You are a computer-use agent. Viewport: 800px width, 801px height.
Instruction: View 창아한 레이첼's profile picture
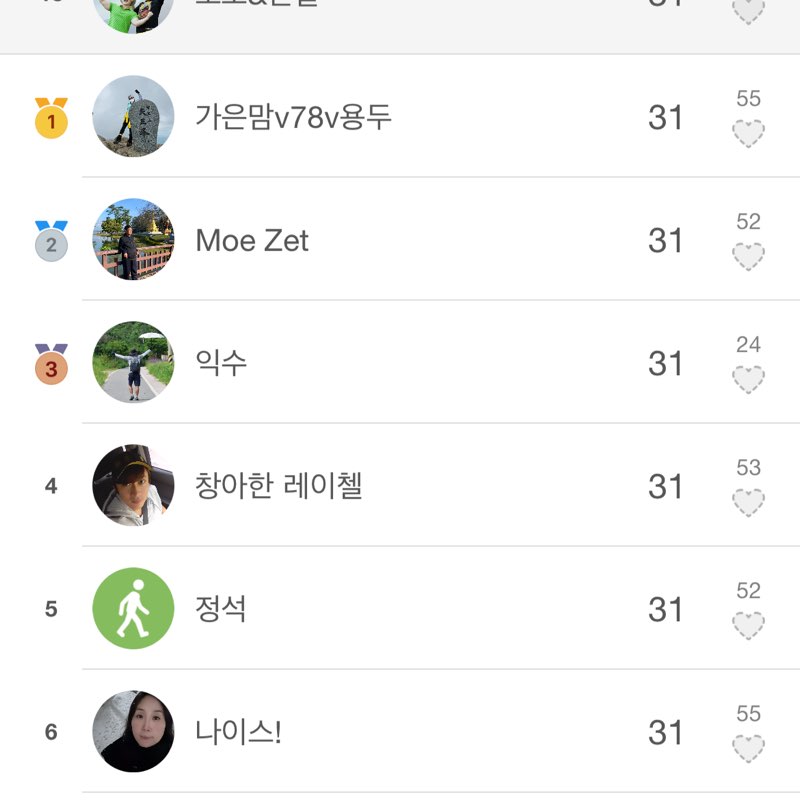[133, 486]
